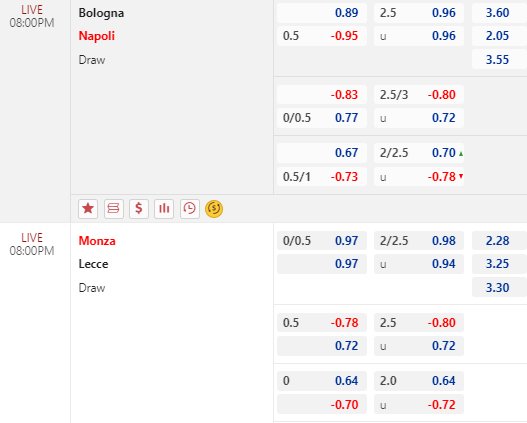Select Monza handicap 0/0.5 odds 0.97
Screen dimensions: 527x423
[x=322, y=241]
